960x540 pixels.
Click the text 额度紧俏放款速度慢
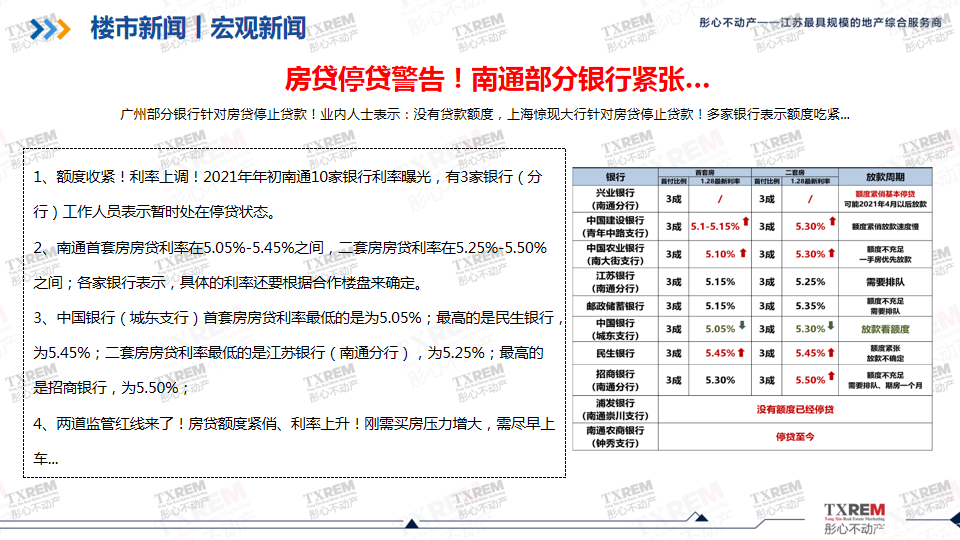coord(885,227)
